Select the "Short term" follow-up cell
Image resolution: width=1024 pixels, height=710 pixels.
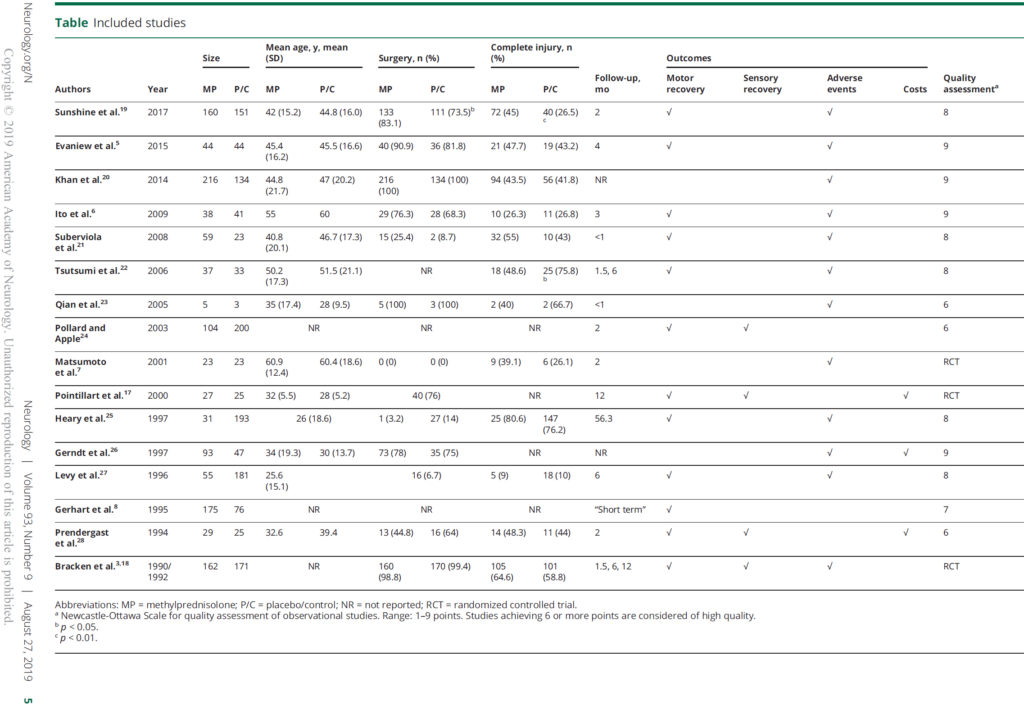[620, 509]
